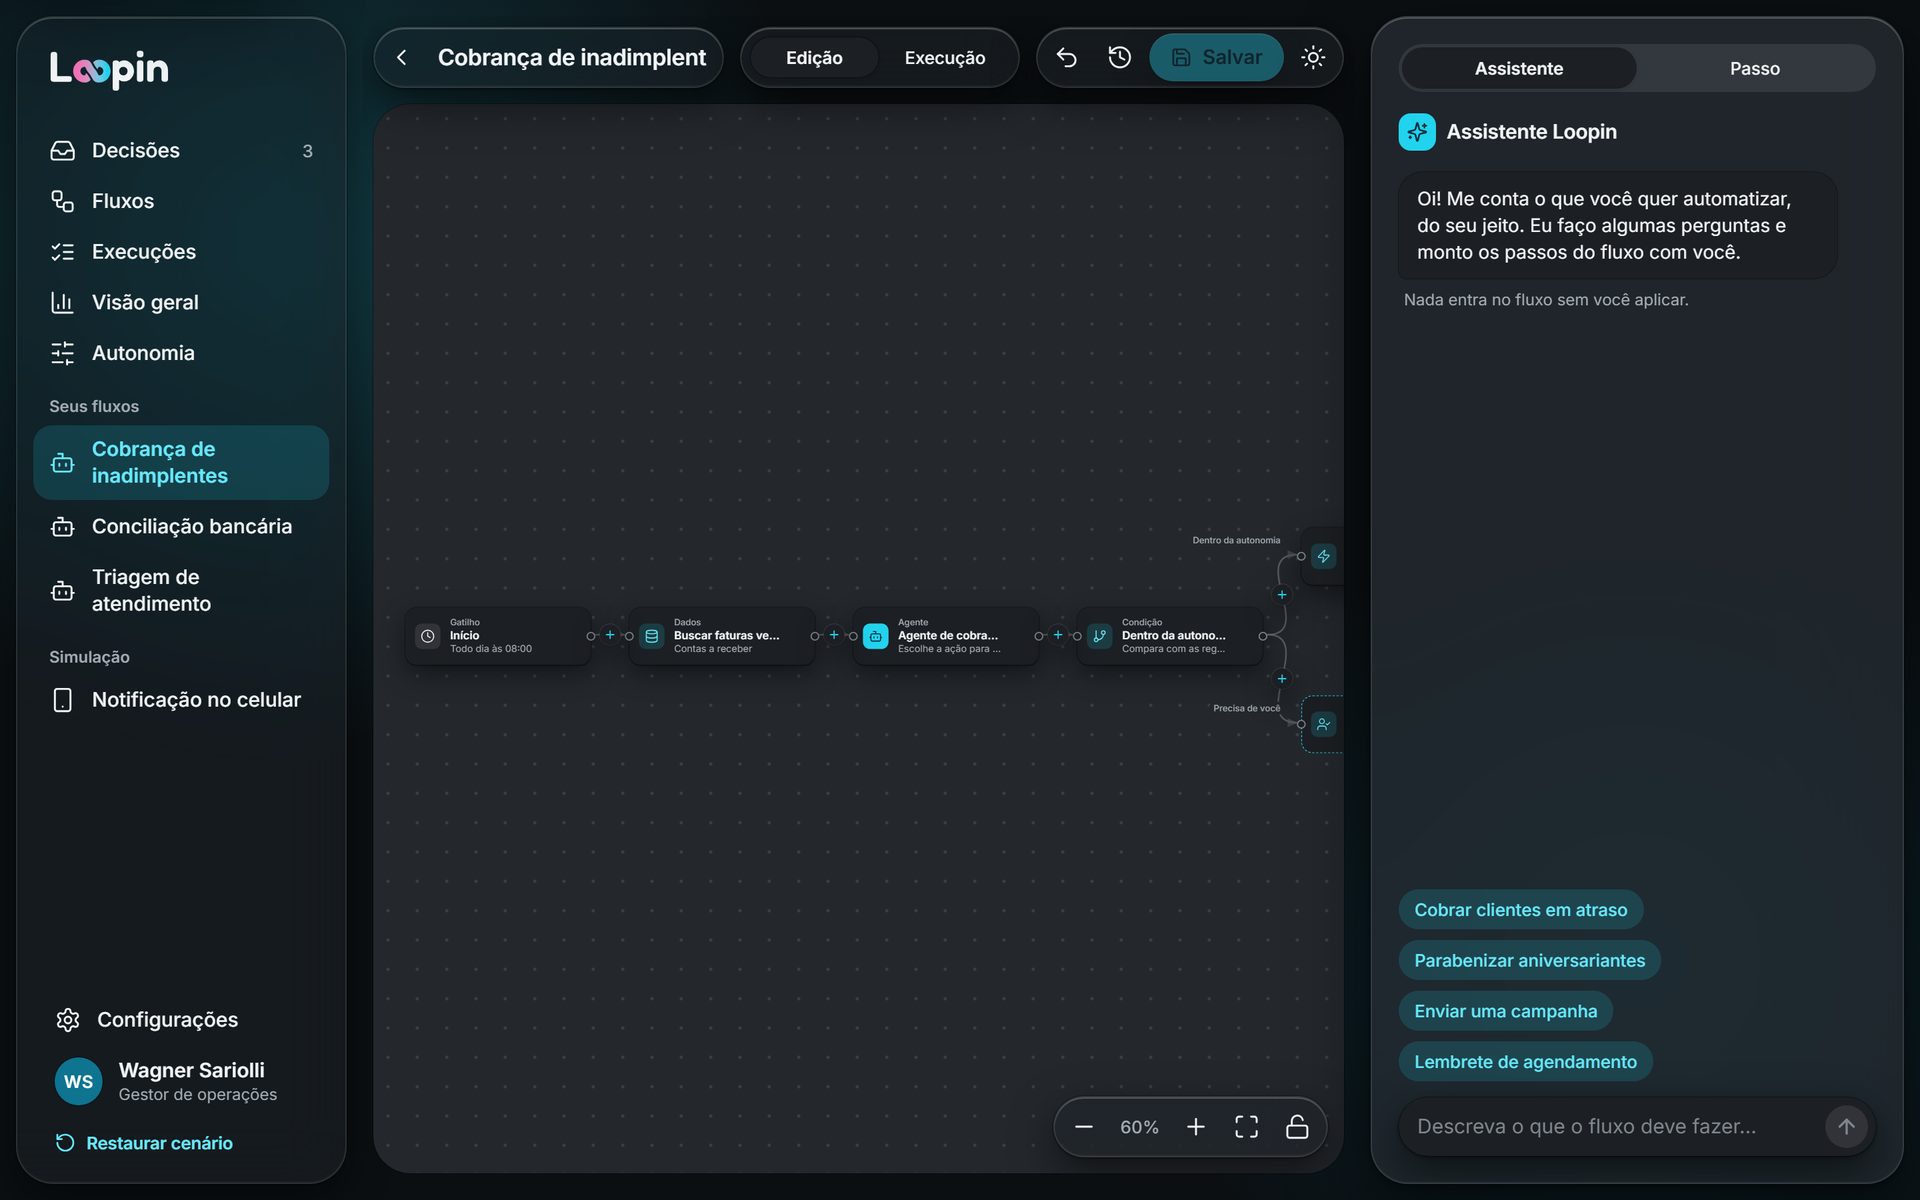Go back with the left chevron

[402, 58]
